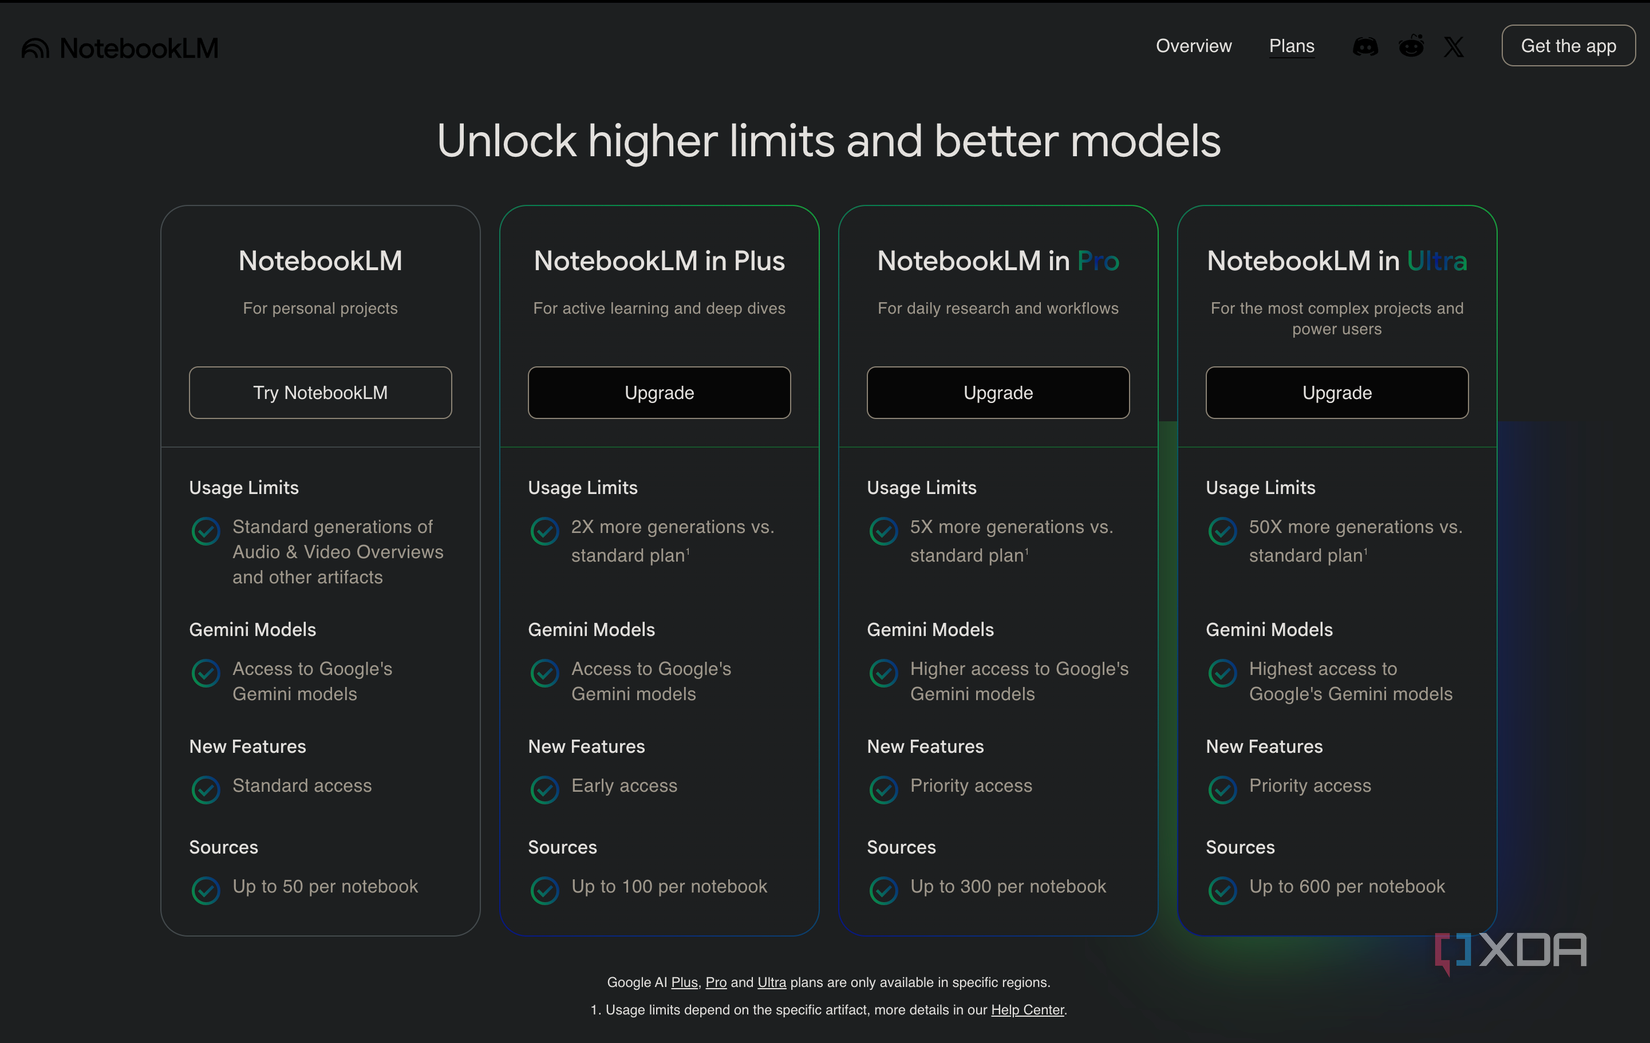Open the Help Center link

point(1027,1010)
